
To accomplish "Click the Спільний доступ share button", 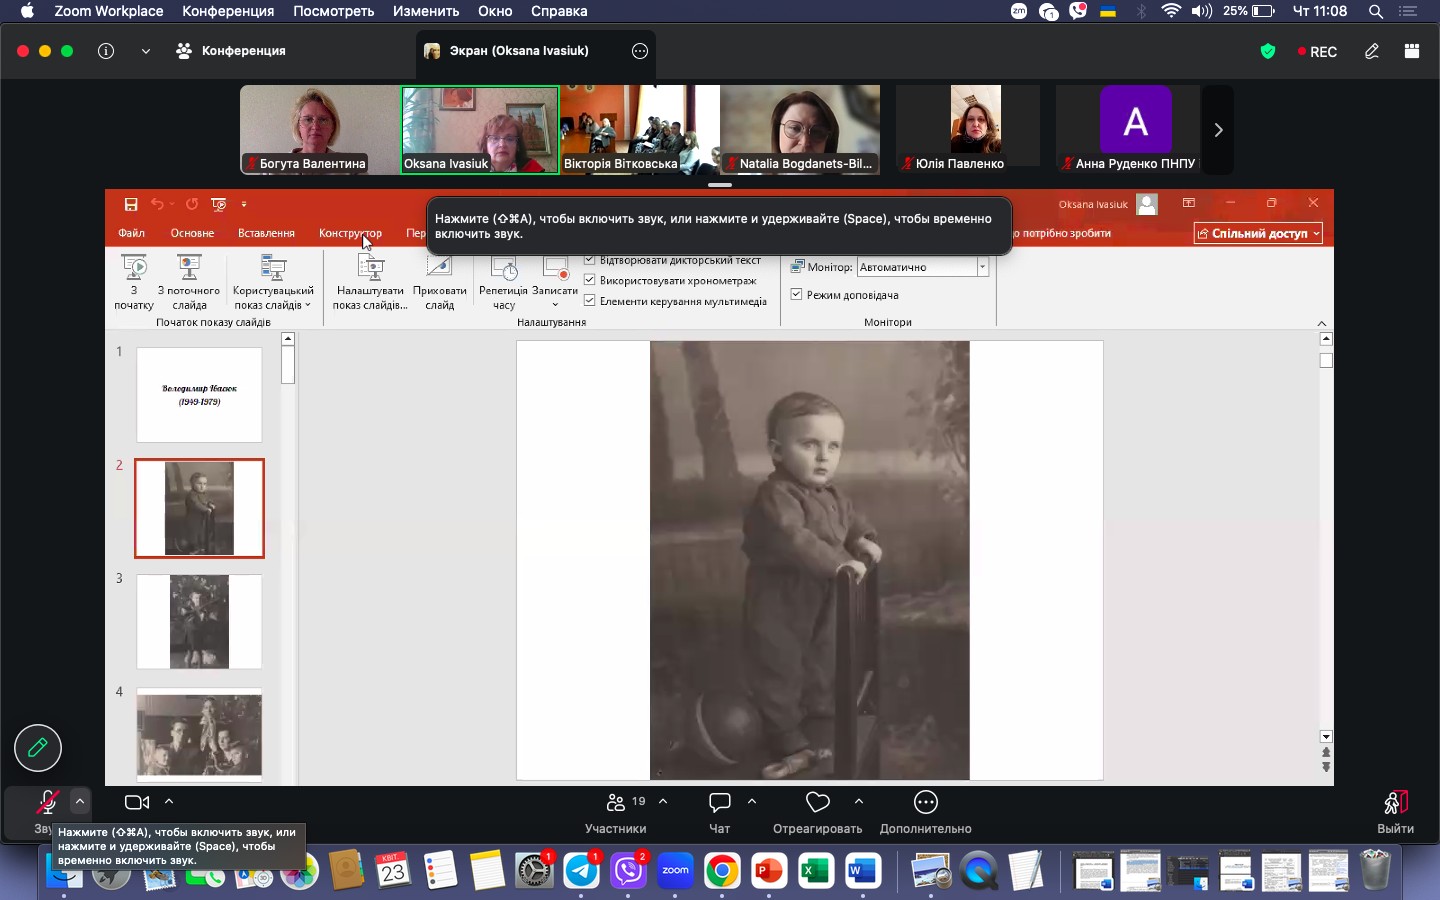I will point(1258,233).
